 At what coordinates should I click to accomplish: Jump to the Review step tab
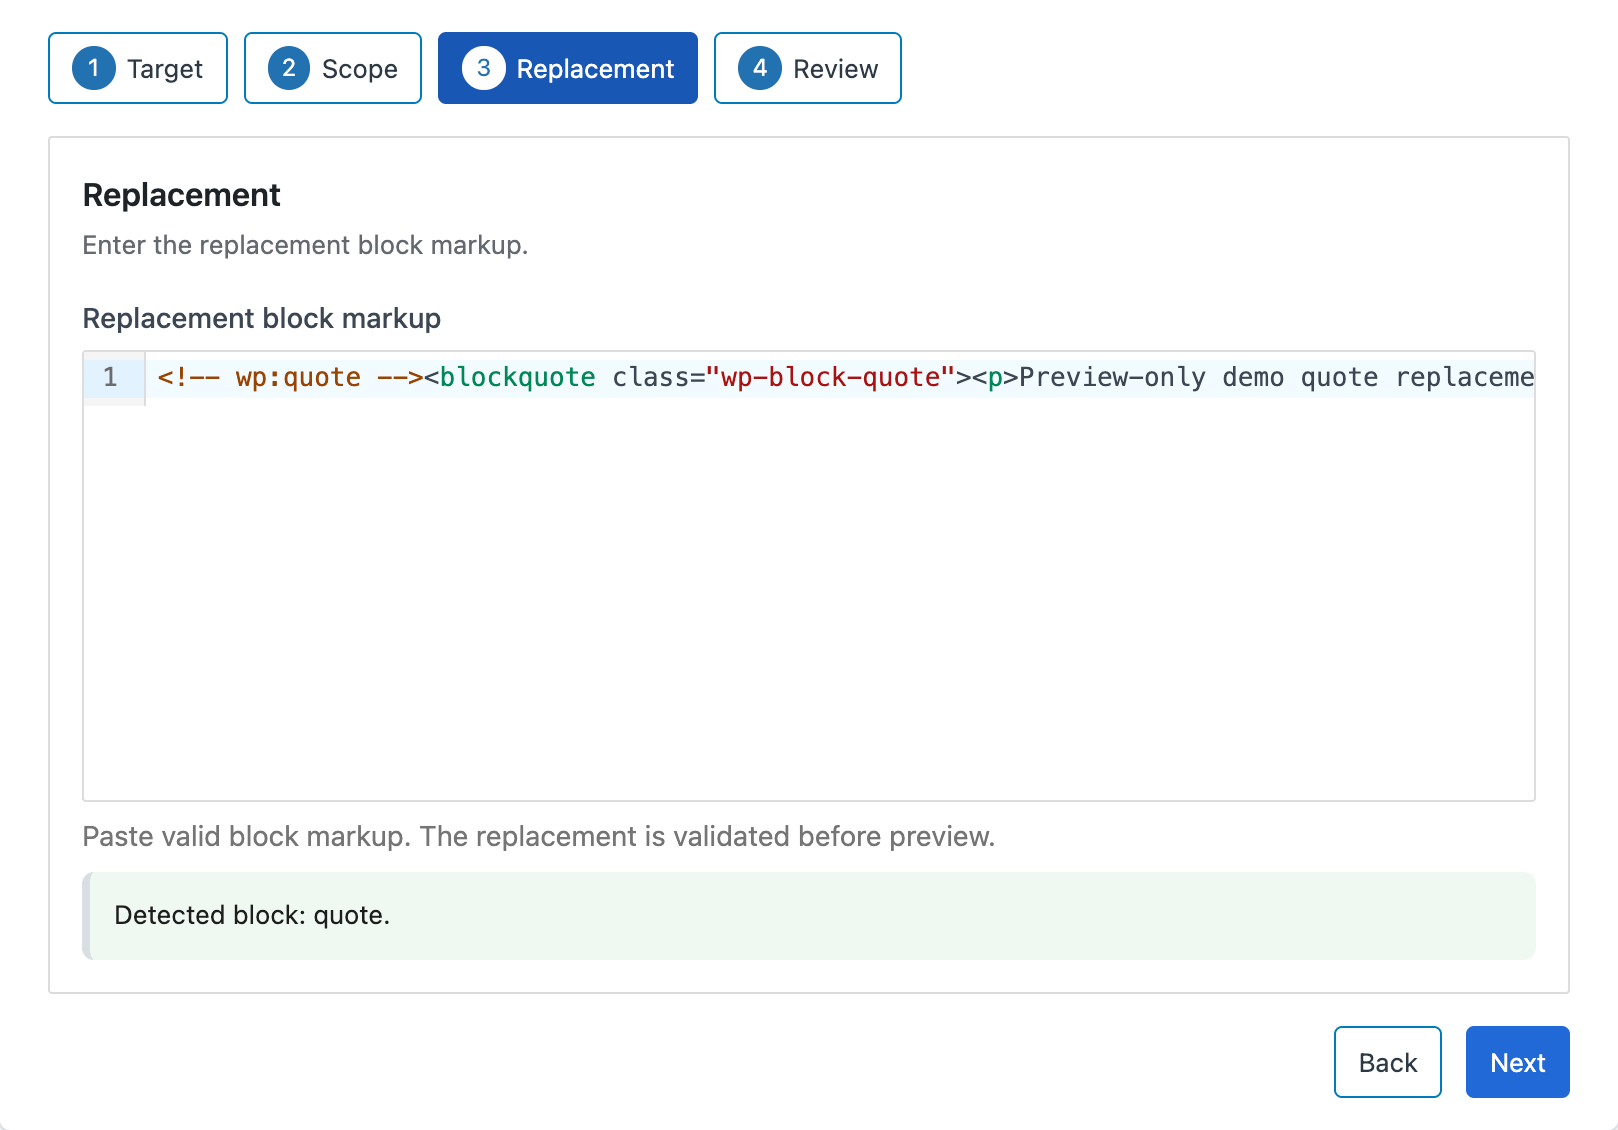click(x=808, y=68)
